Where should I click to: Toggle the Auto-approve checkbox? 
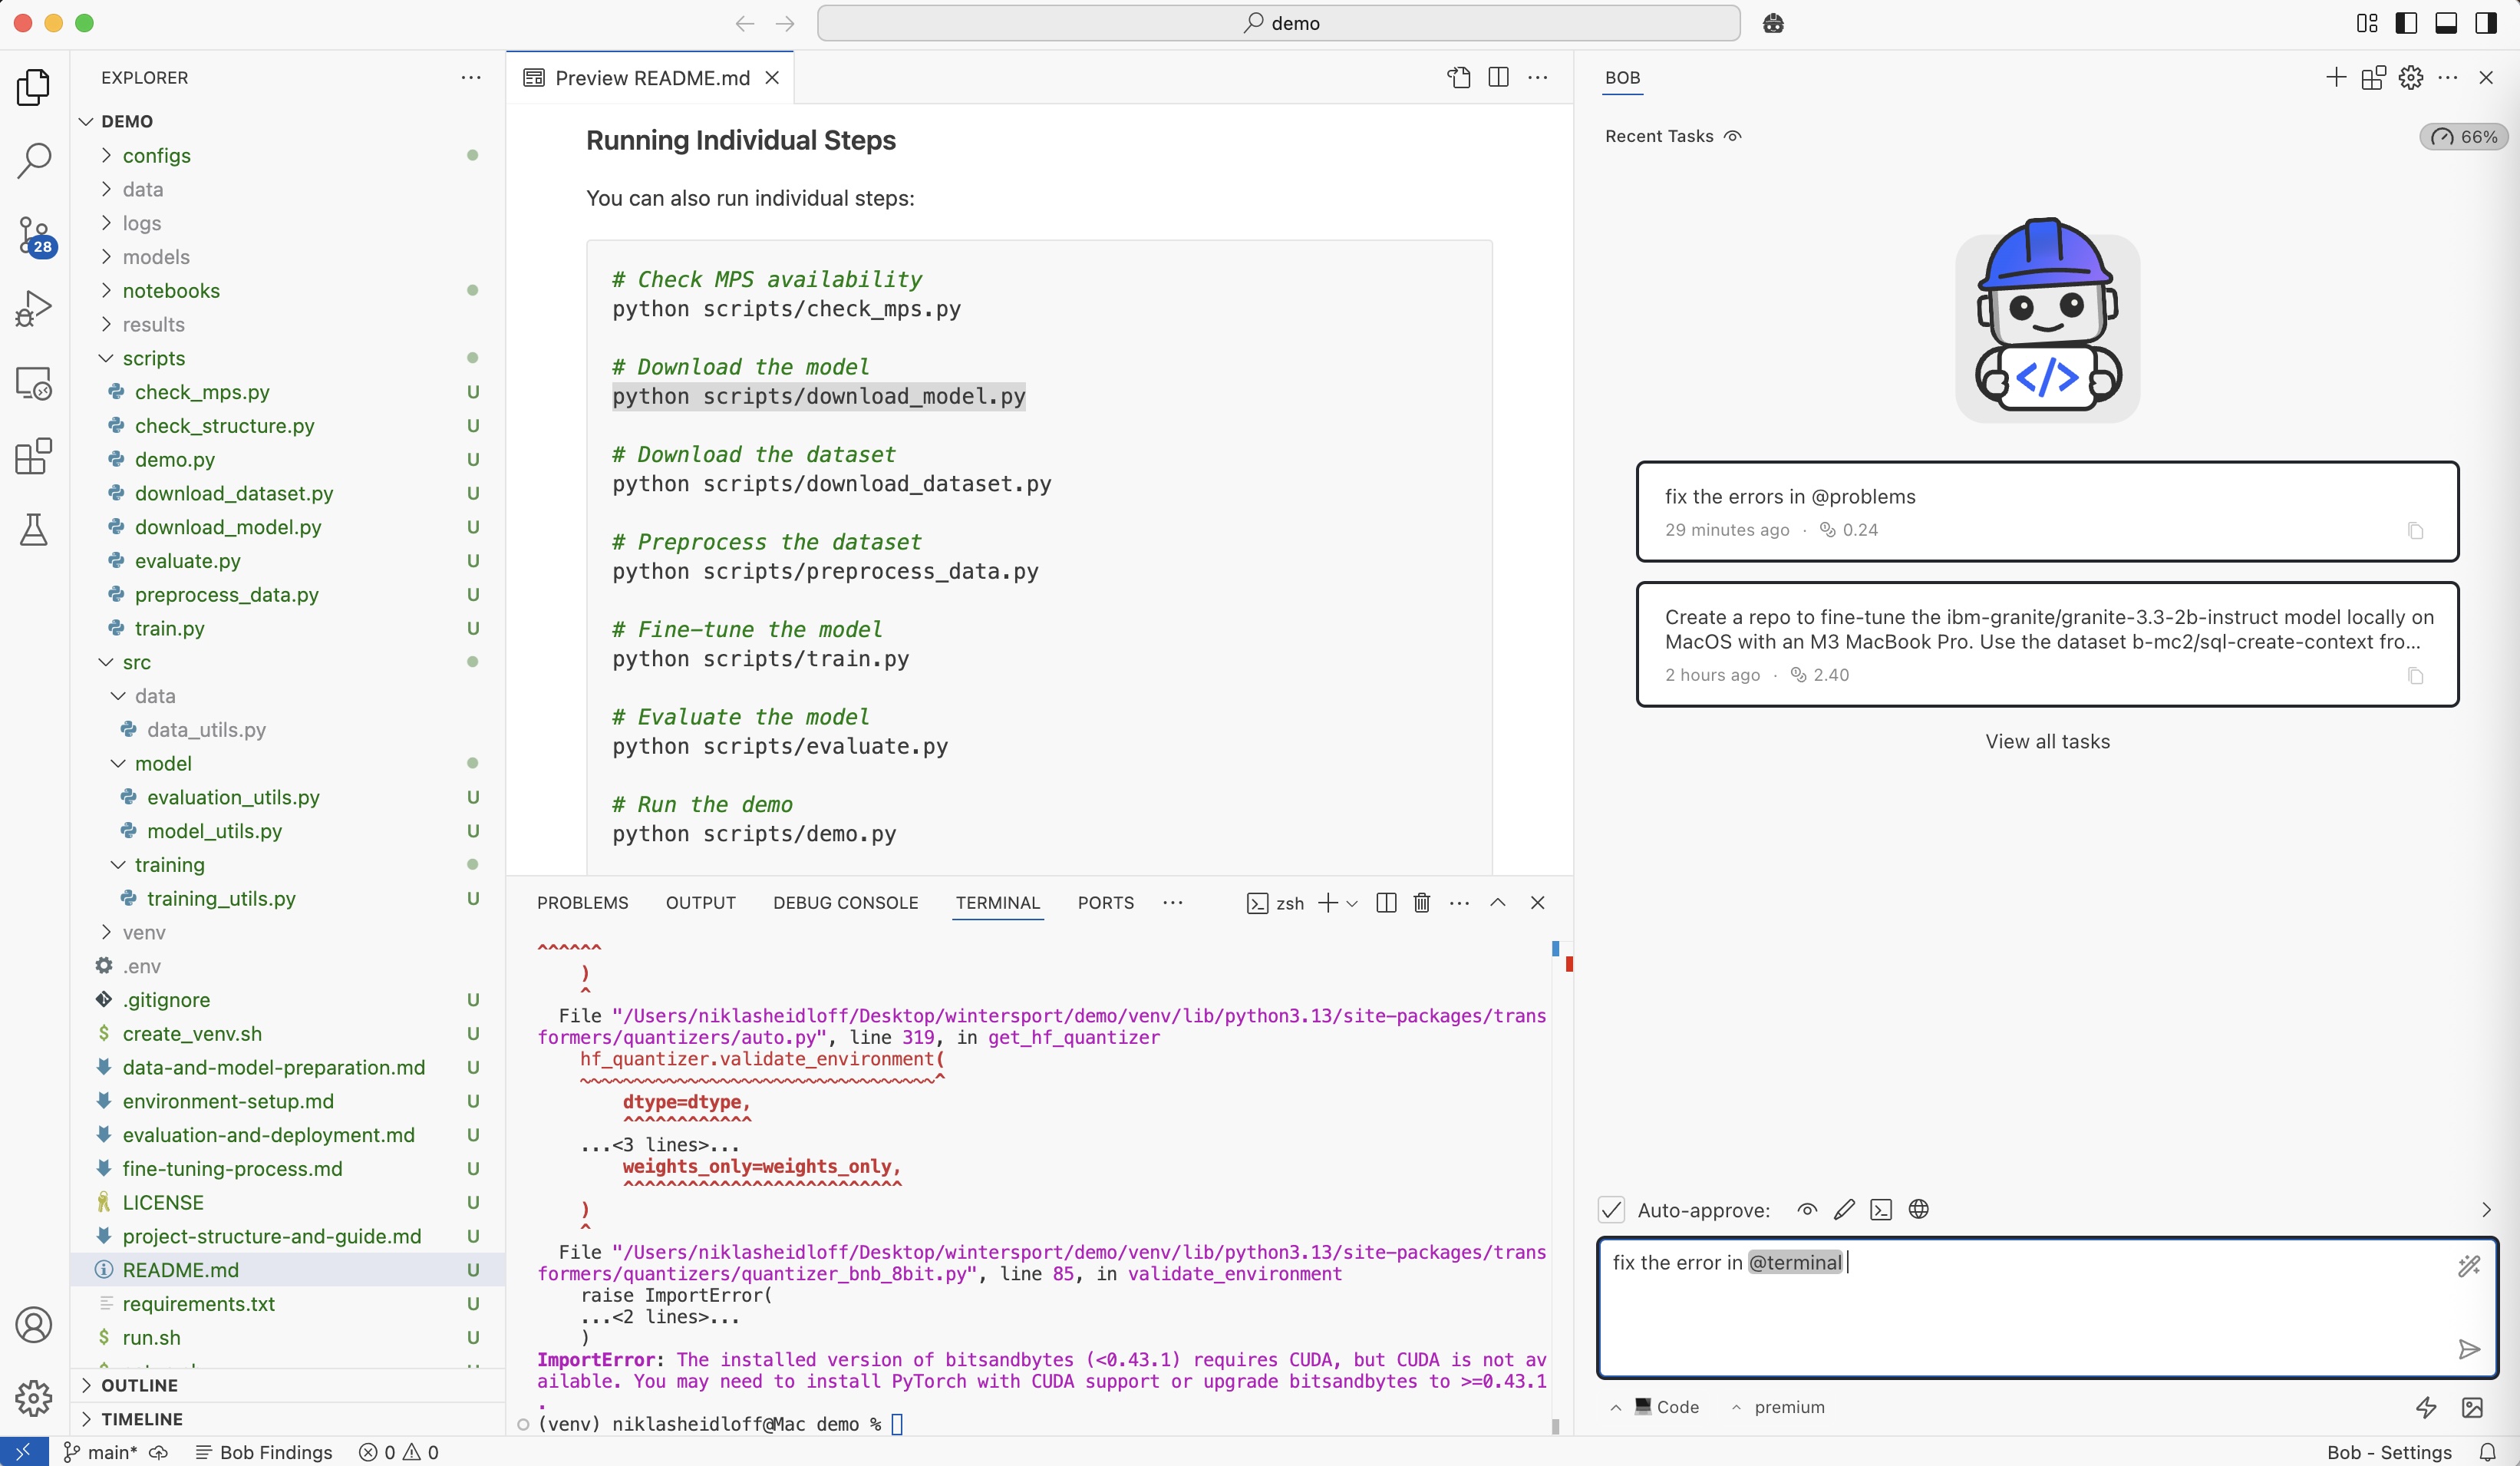coord(1611,1210)
